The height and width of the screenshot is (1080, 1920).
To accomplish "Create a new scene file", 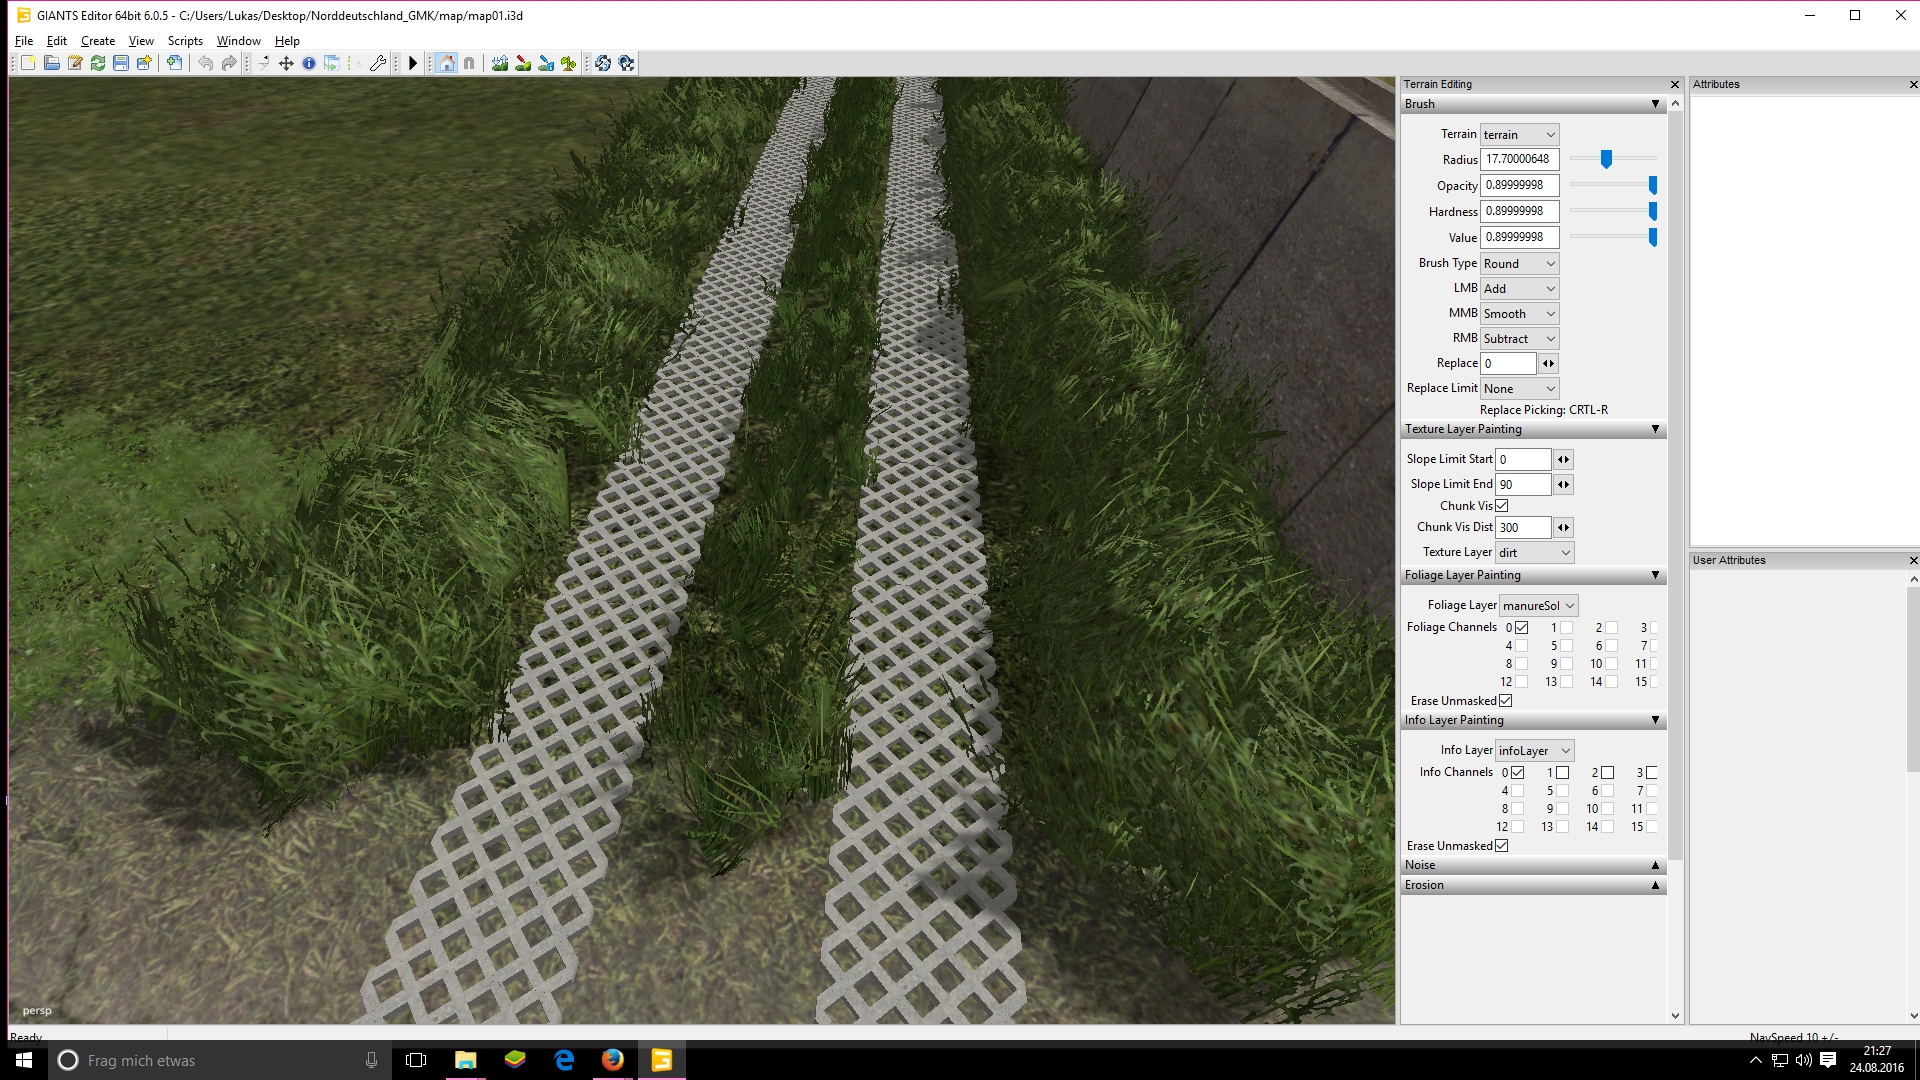I will click(28, 63).
